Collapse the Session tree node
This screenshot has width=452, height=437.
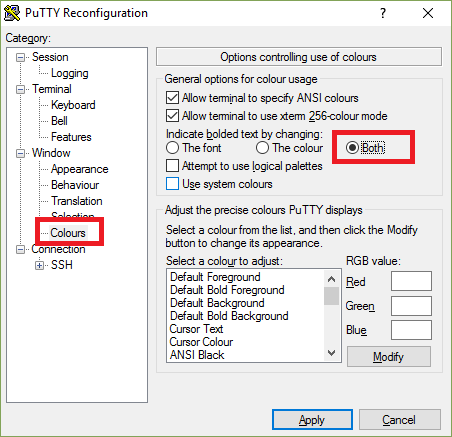point(21,58)
